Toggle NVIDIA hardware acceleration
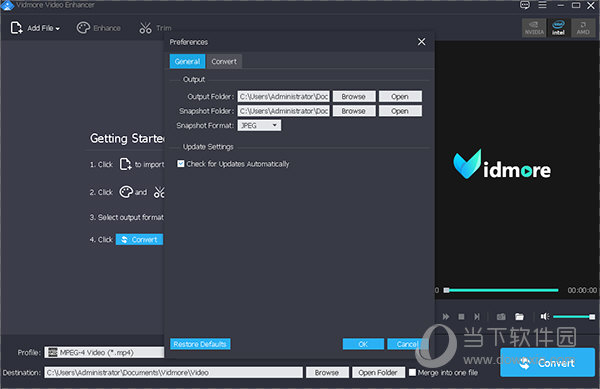The height and width of the screenshot is (389, 600). [x=534, y=28]
